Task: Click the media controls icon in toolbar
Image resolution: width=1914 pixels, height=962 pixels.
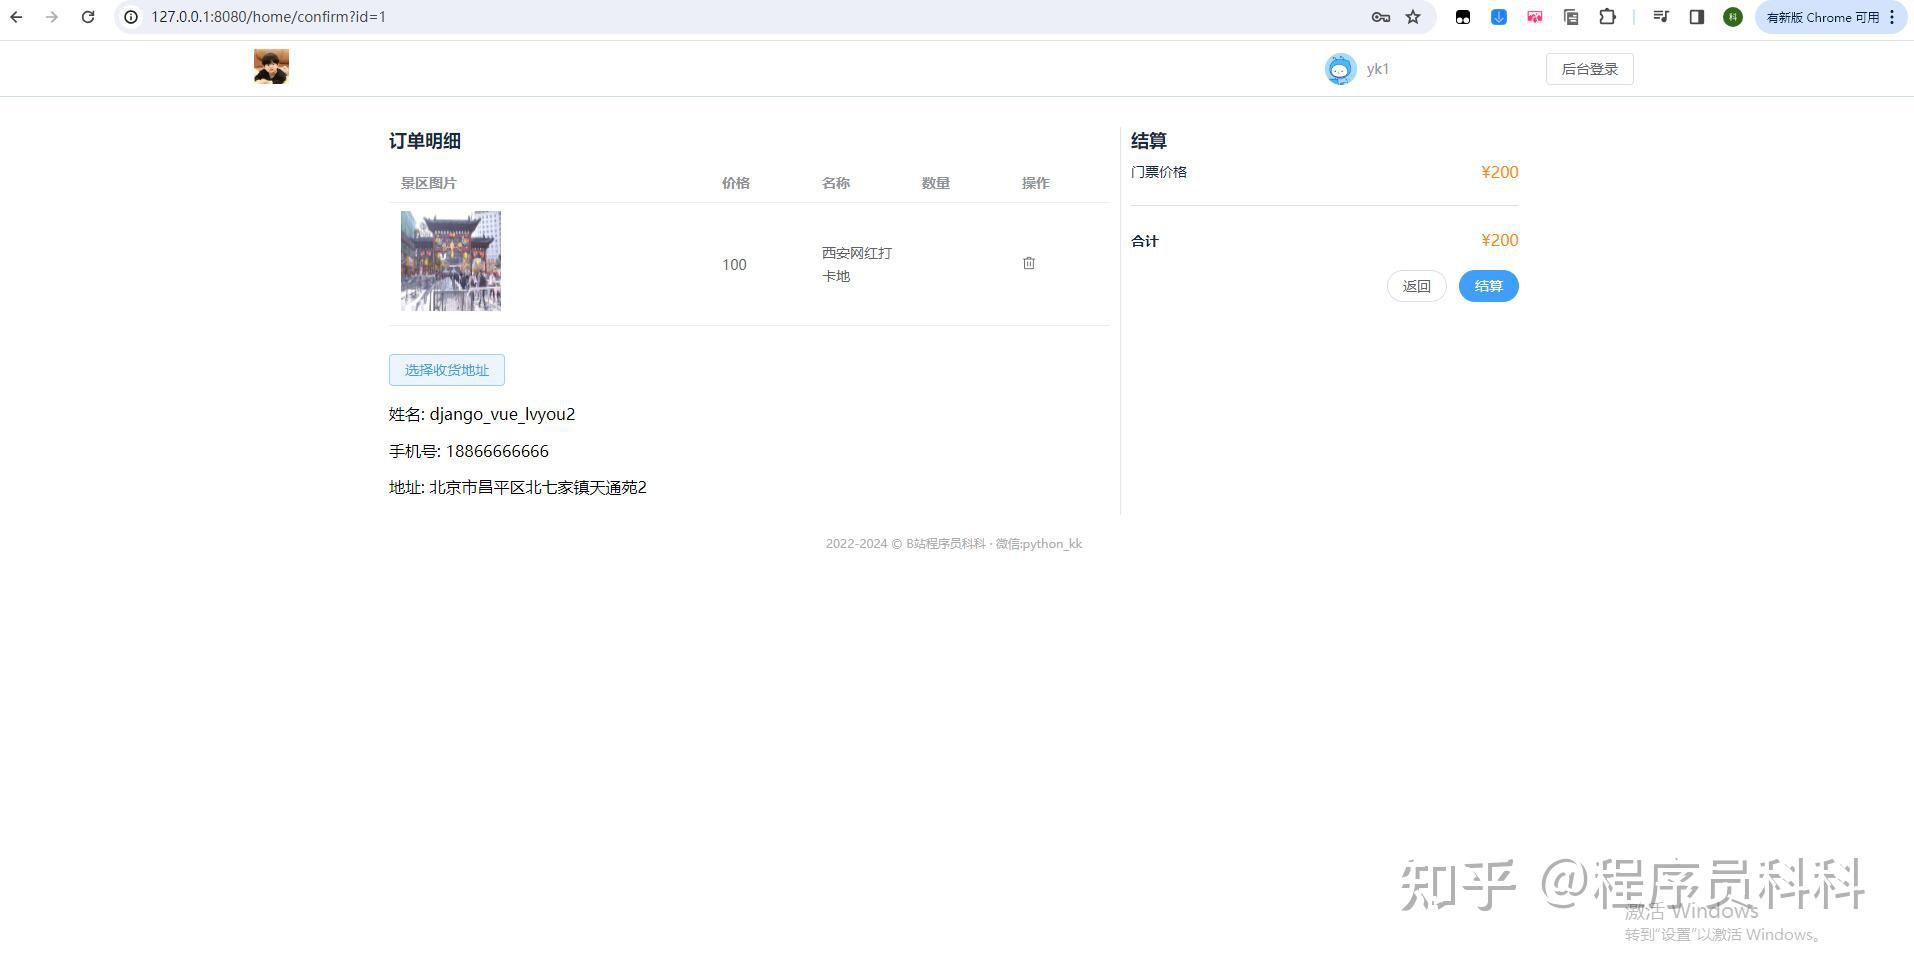Action: point(1660,17)
